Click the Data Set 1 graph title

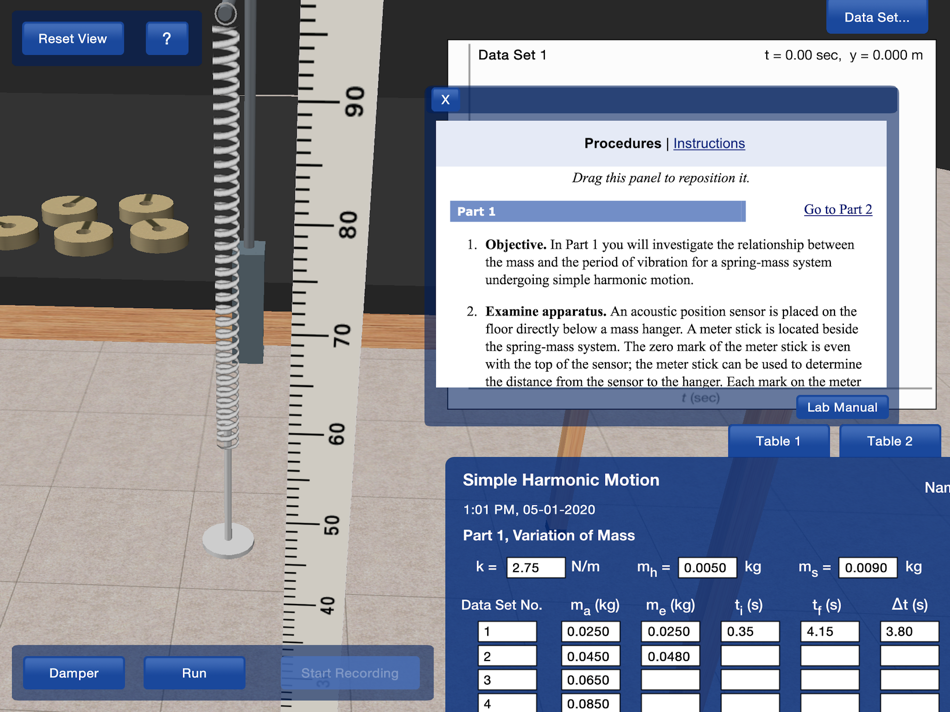click(512, 55)
